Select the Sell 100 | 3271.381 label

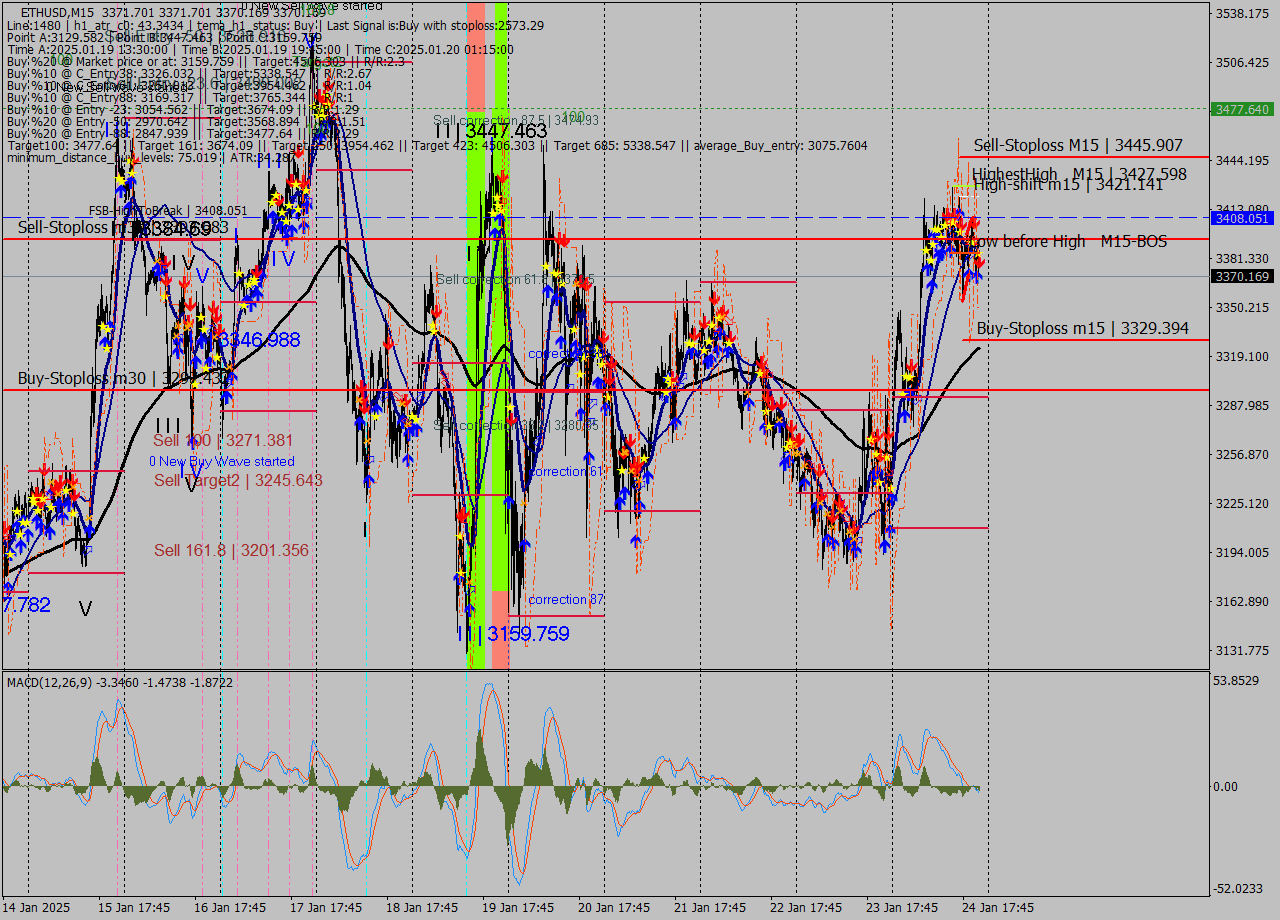click(223, 440)
